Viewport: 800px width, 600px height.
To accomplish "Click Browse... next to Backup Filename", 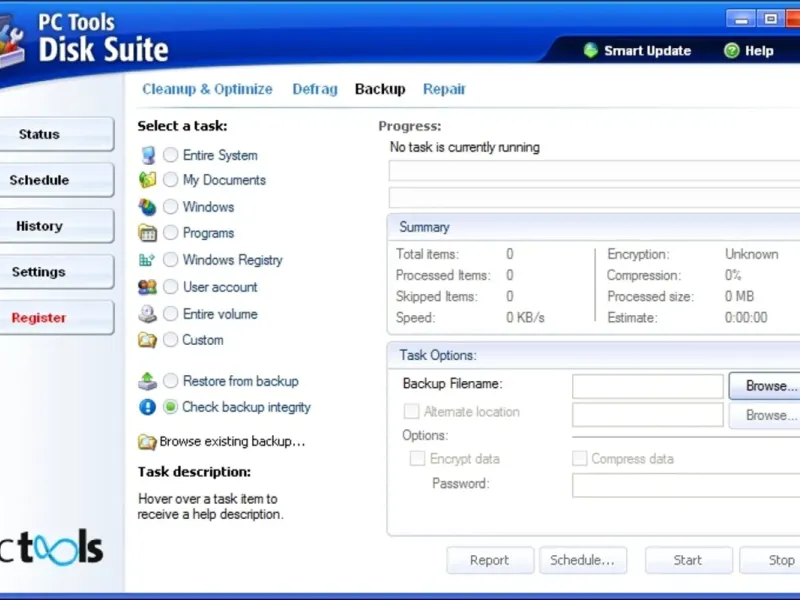I will [x=764, y=386].
